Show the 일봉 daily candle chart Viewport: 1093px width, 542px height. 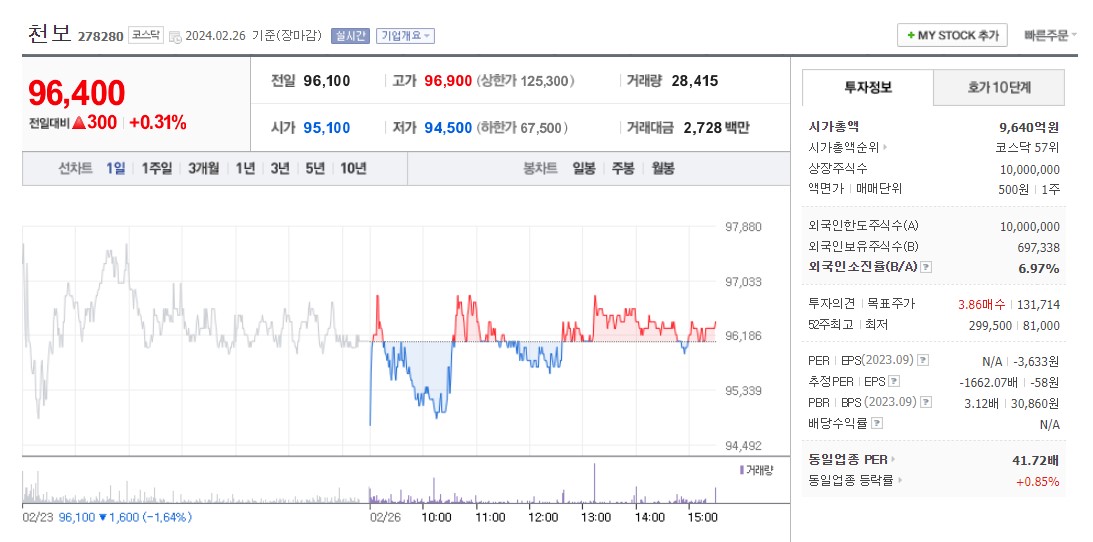583,168
